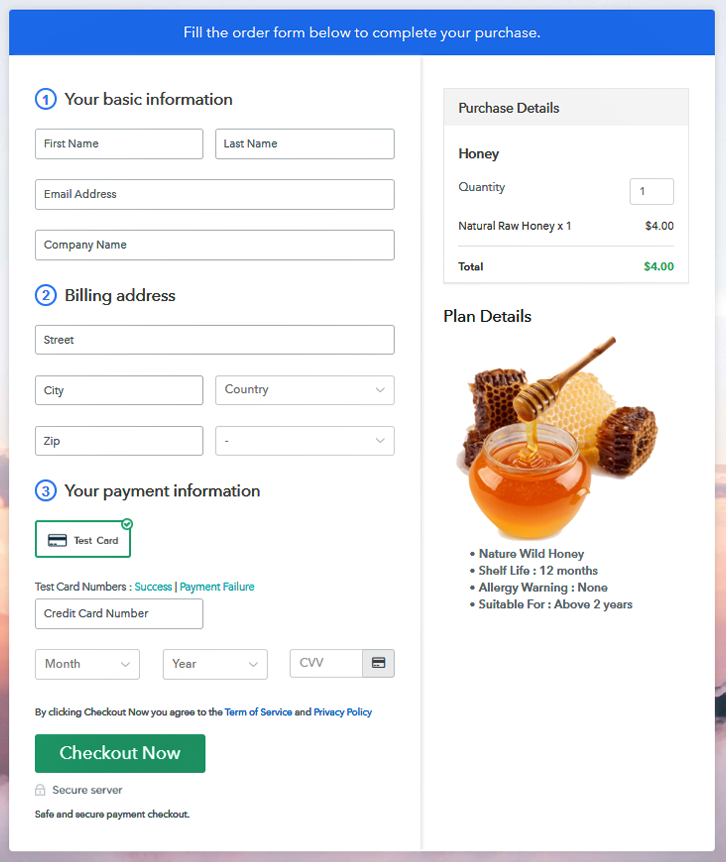Viewport: 726px width, 862px height.
Task: Open the Year expiry dropdown
Action: [x=215, y=664]
